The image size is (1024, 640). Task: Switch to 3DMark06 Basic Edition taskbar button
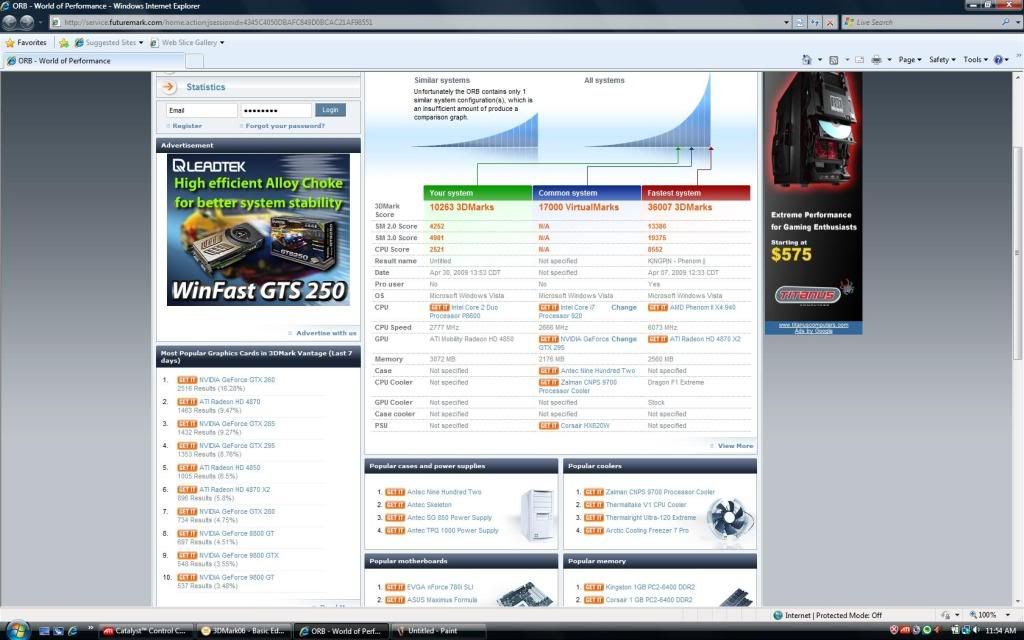click(x=243, y=631)
